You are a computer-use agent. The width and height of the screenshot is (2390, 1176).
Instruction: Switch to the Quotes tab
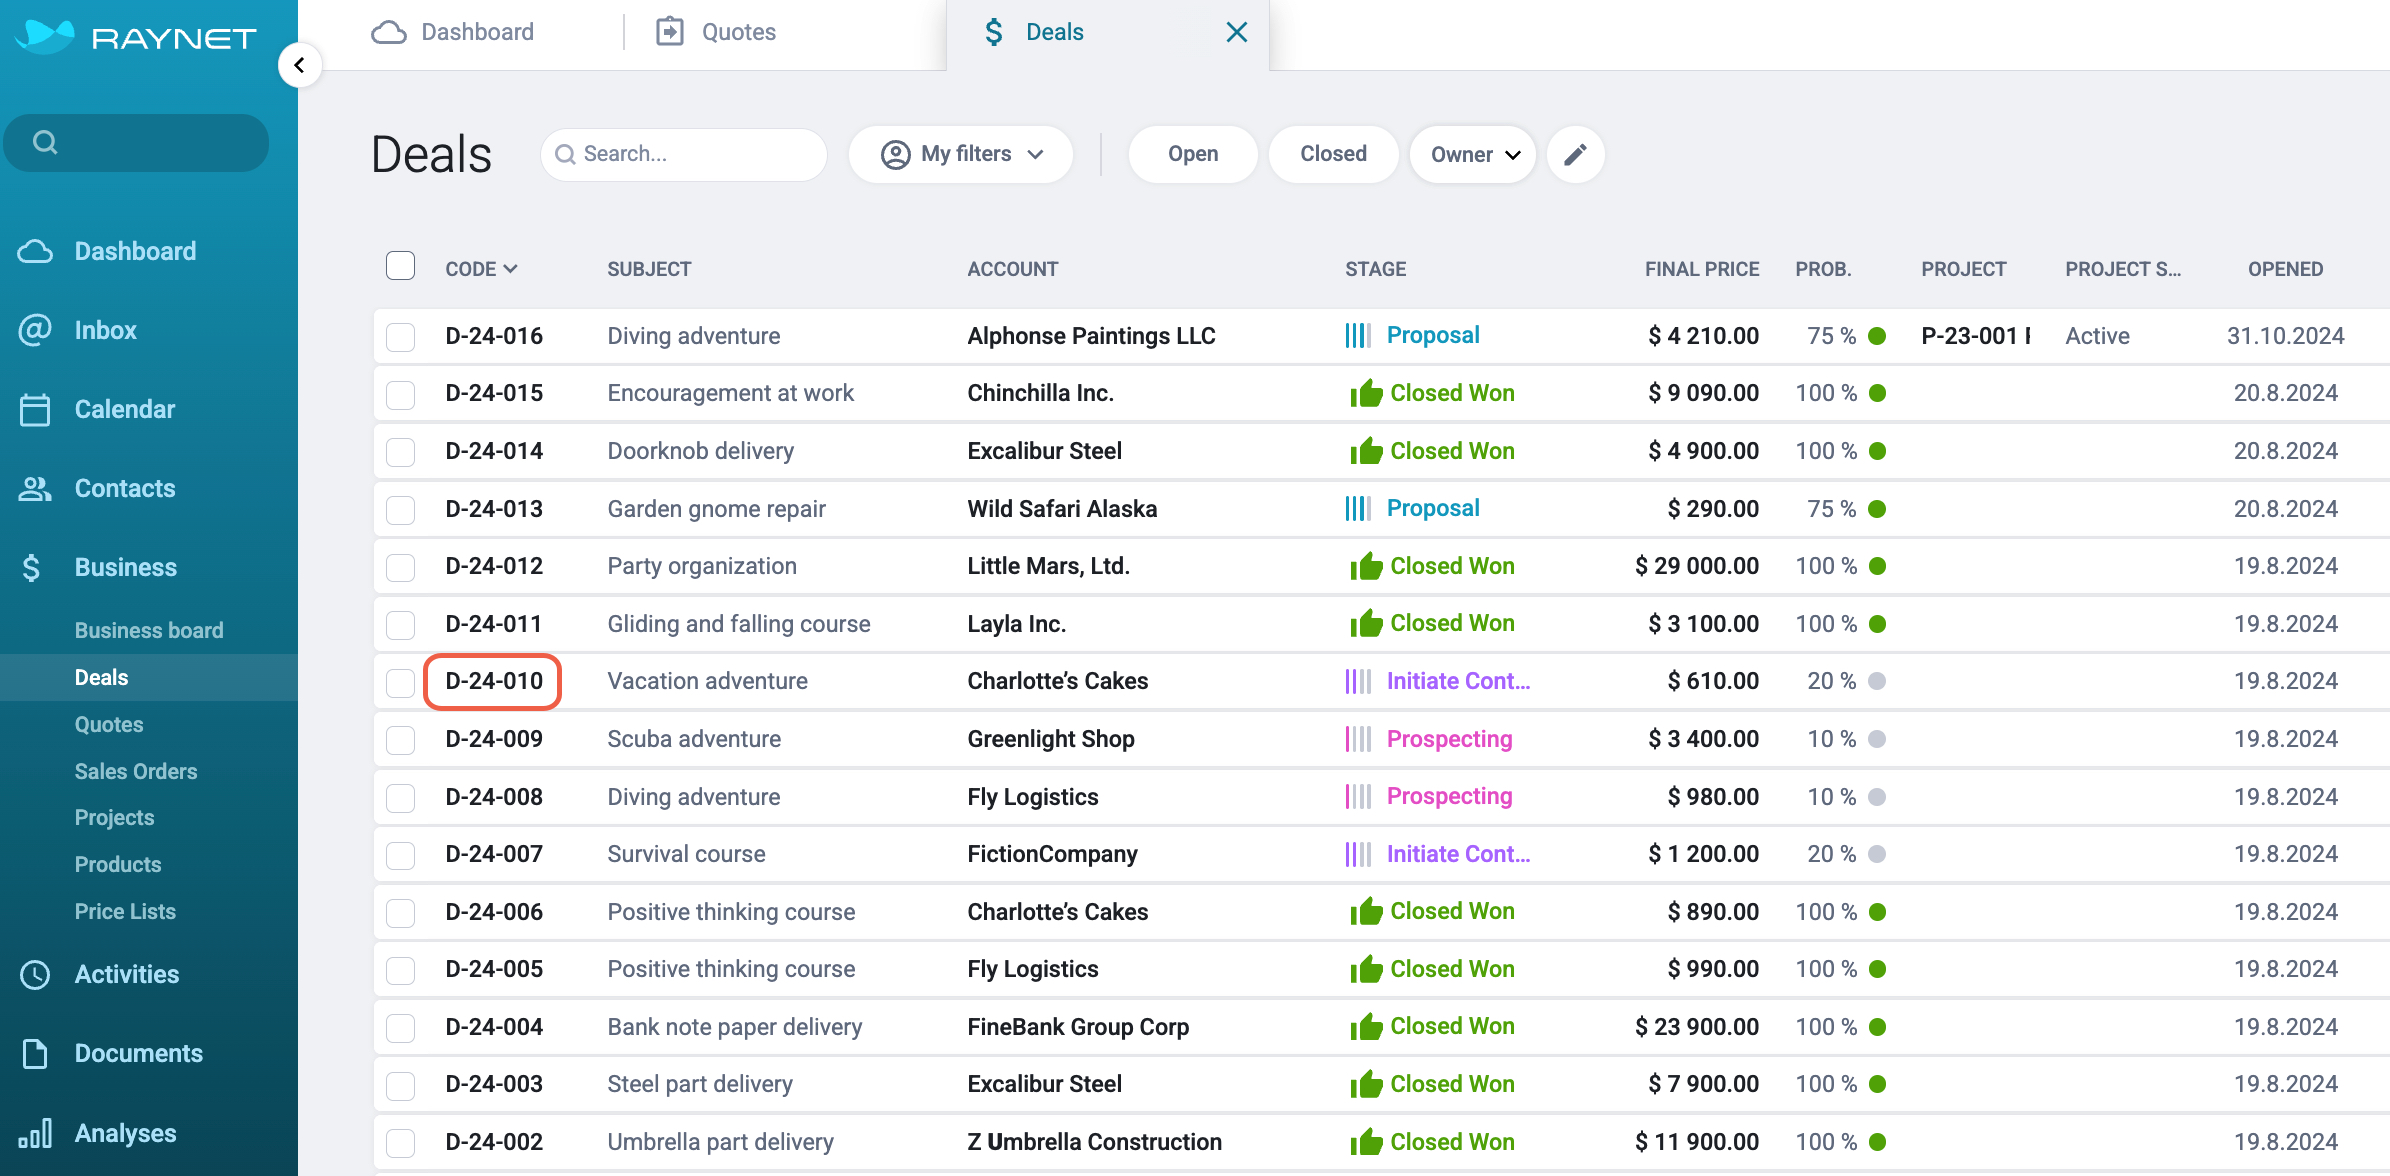[x=716, y=32]
